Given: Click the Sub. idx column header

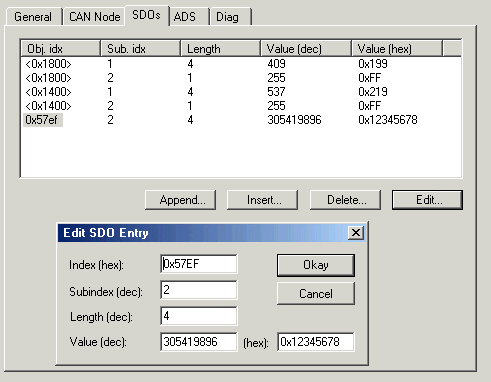Looking at the screenshot, I should coord(140,49).
